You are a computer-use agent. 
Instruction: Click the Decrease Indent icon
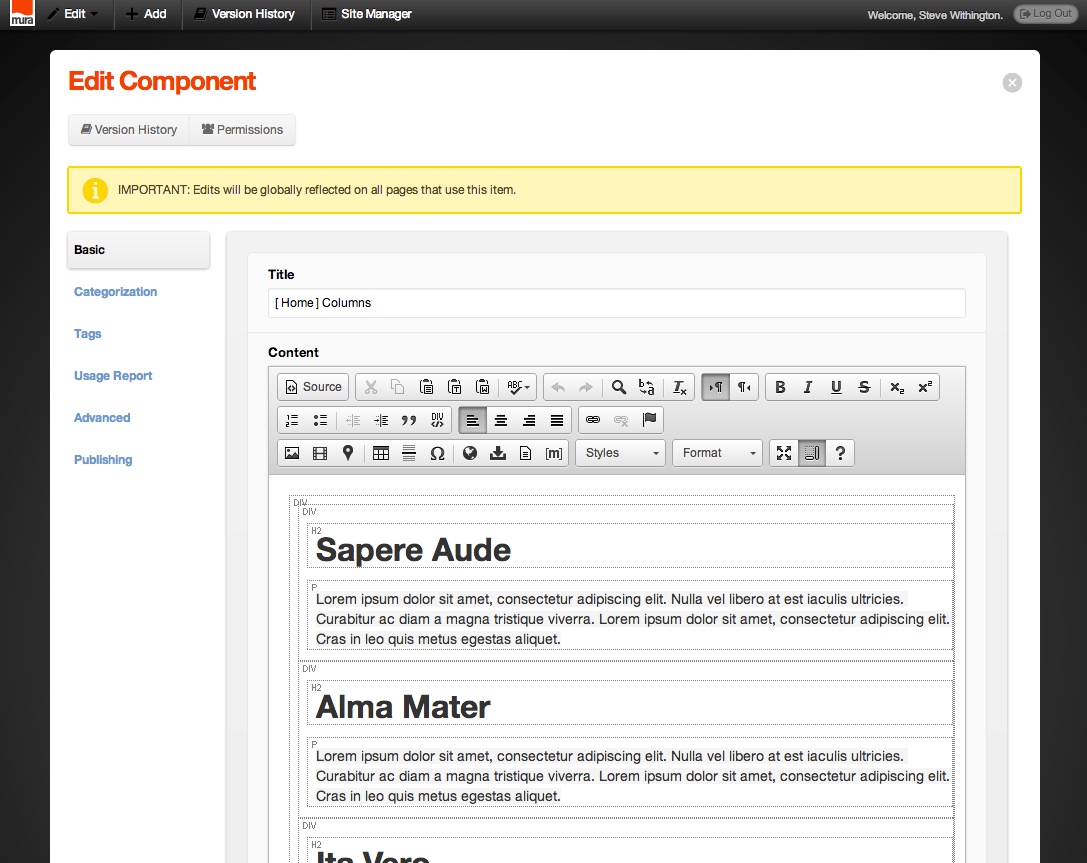click(x=353, y=420)
